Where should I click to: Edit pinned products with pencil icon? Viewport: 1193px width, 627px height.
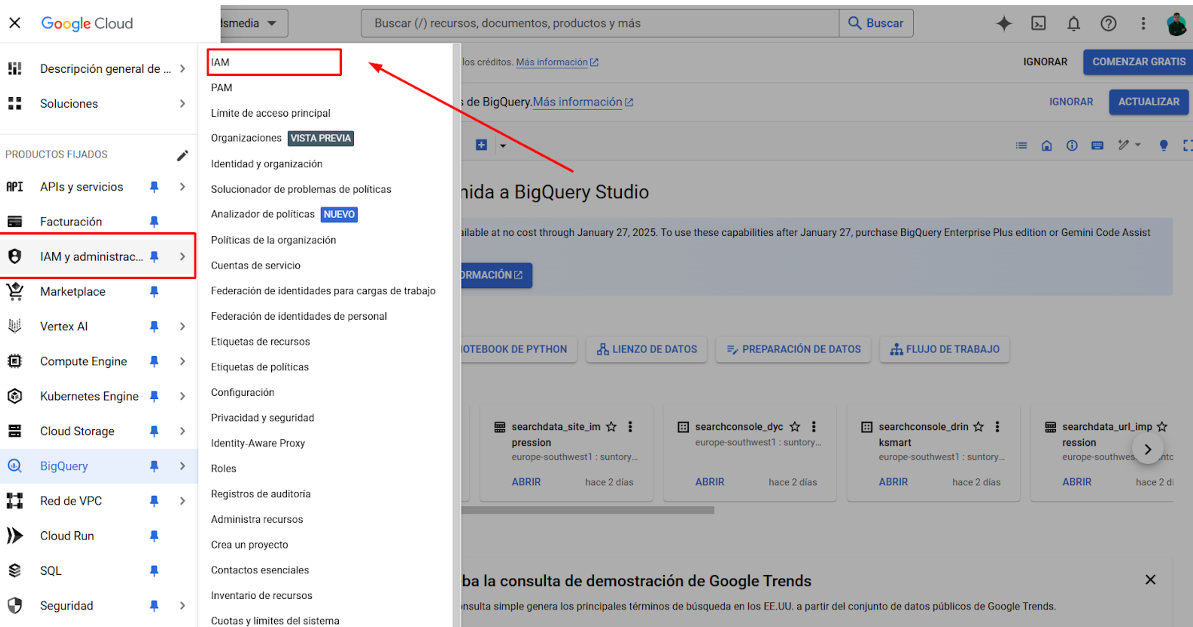click(x=182, y=155)
